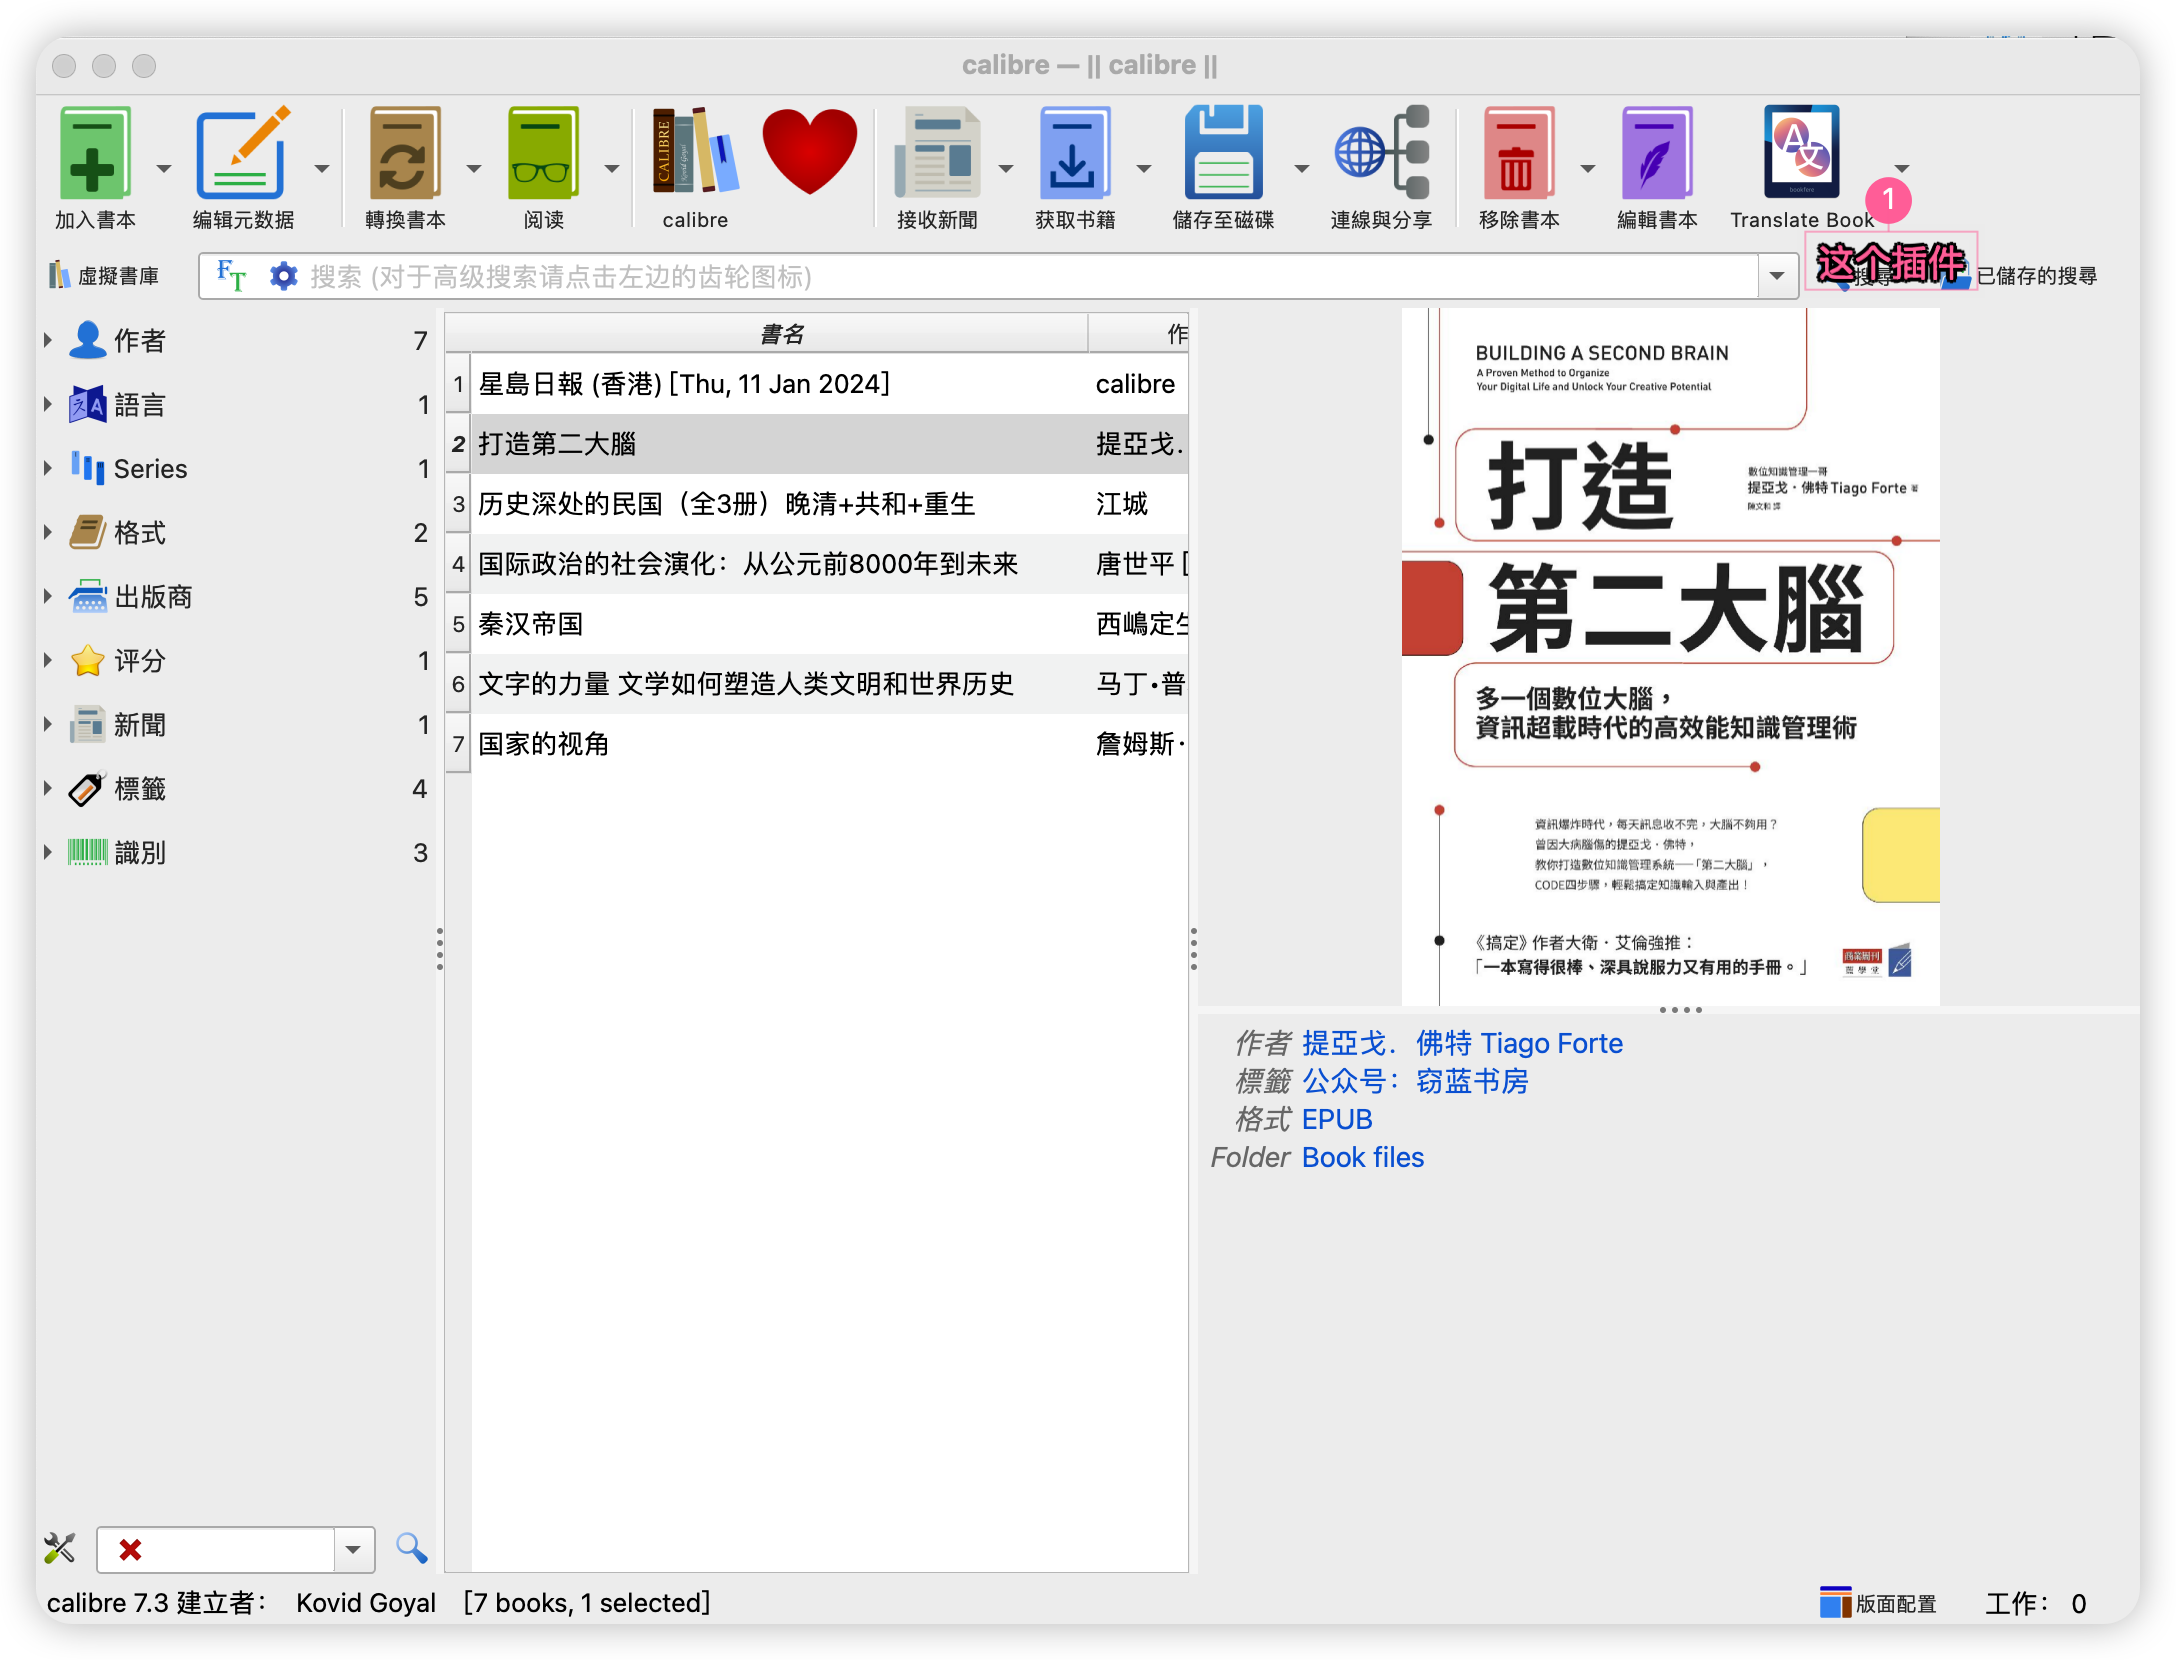Screen dimensions: 2176x1660
Task: Expand the News (新聞) category
Action: 48,724
